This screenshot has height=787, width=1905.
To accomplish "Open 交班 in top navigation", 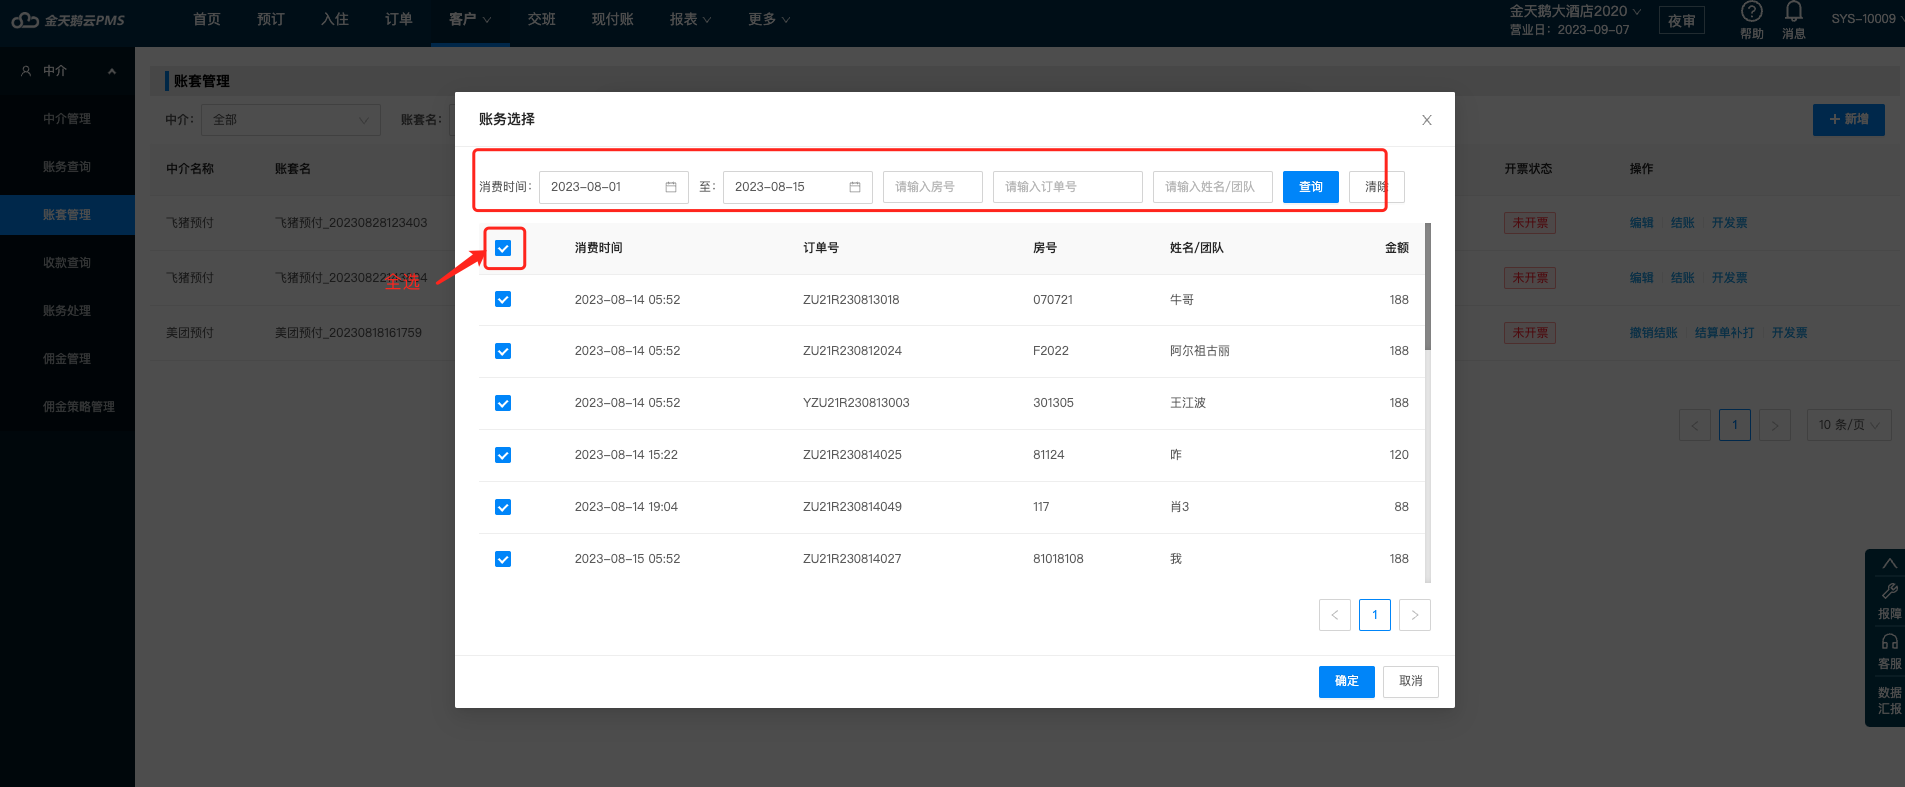I will click(x=542, y=19).
